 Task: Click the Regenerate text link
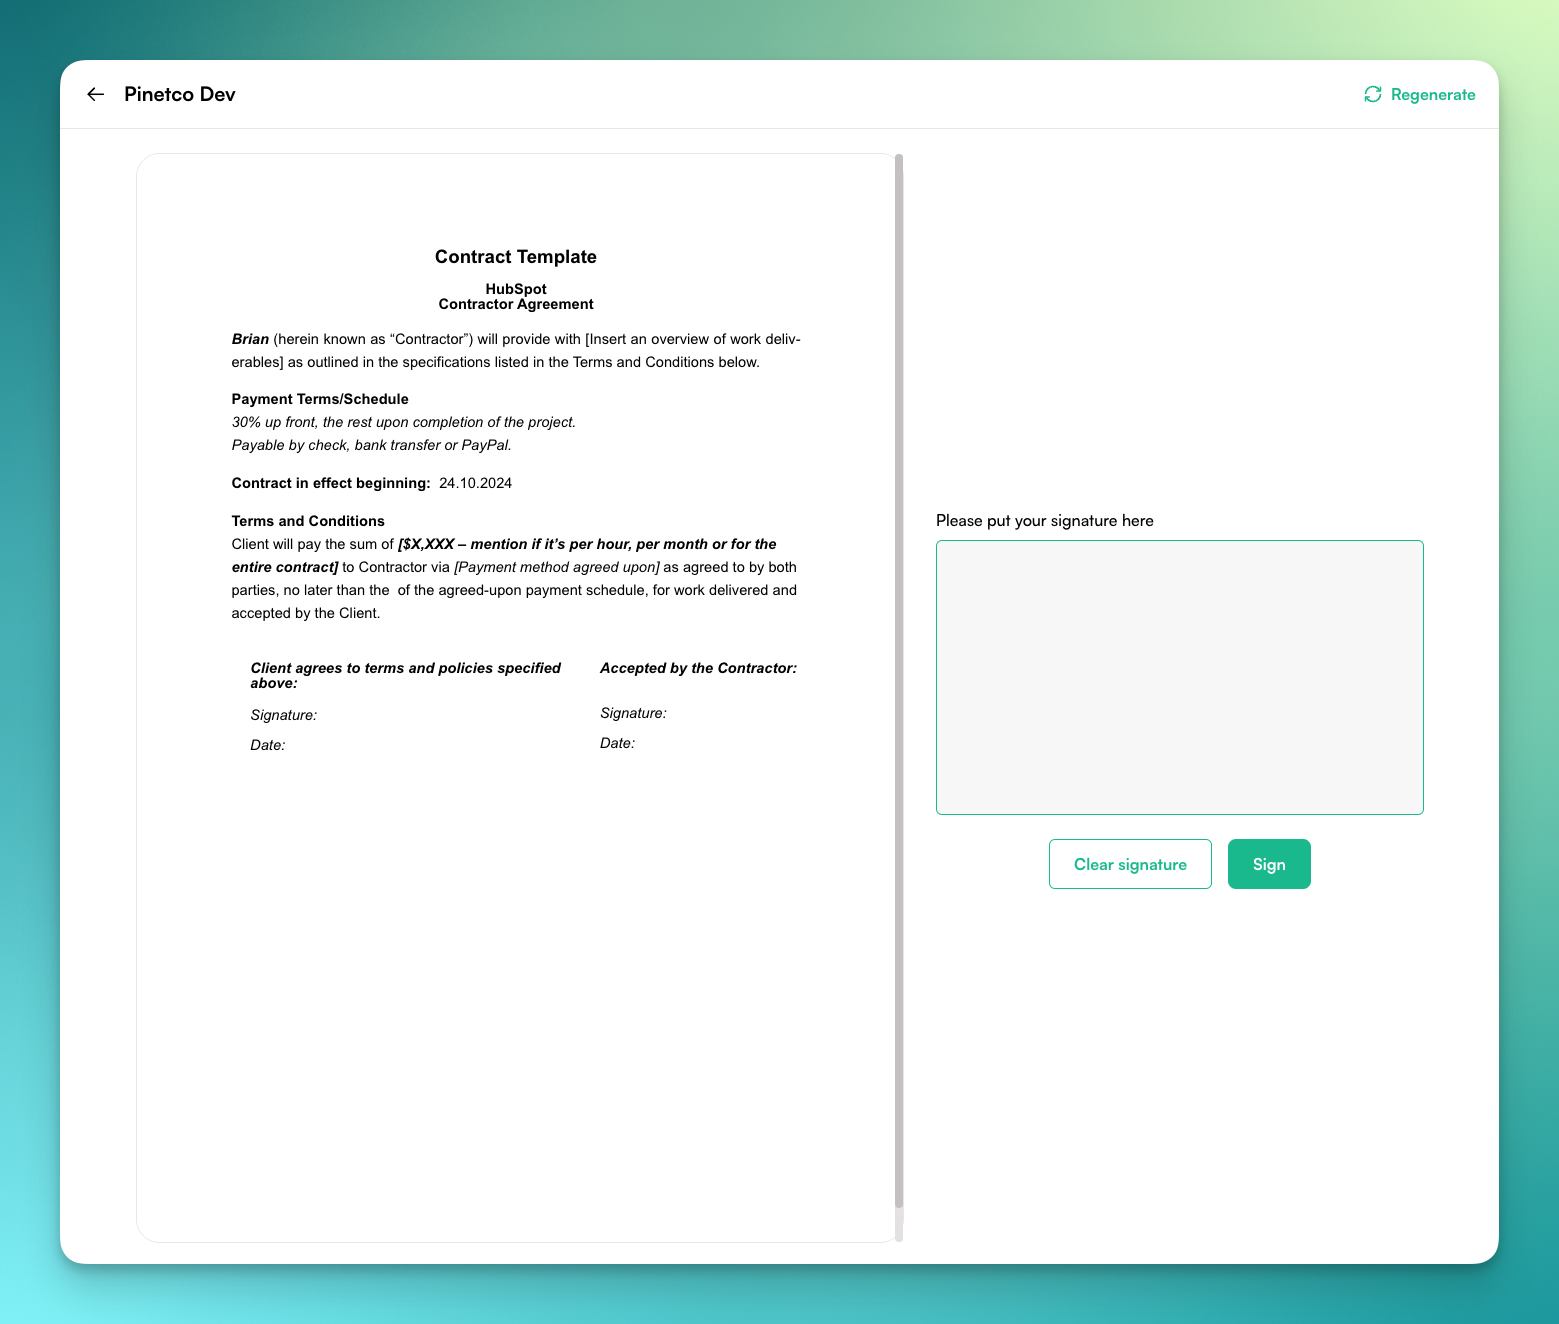pos(1432,95)
